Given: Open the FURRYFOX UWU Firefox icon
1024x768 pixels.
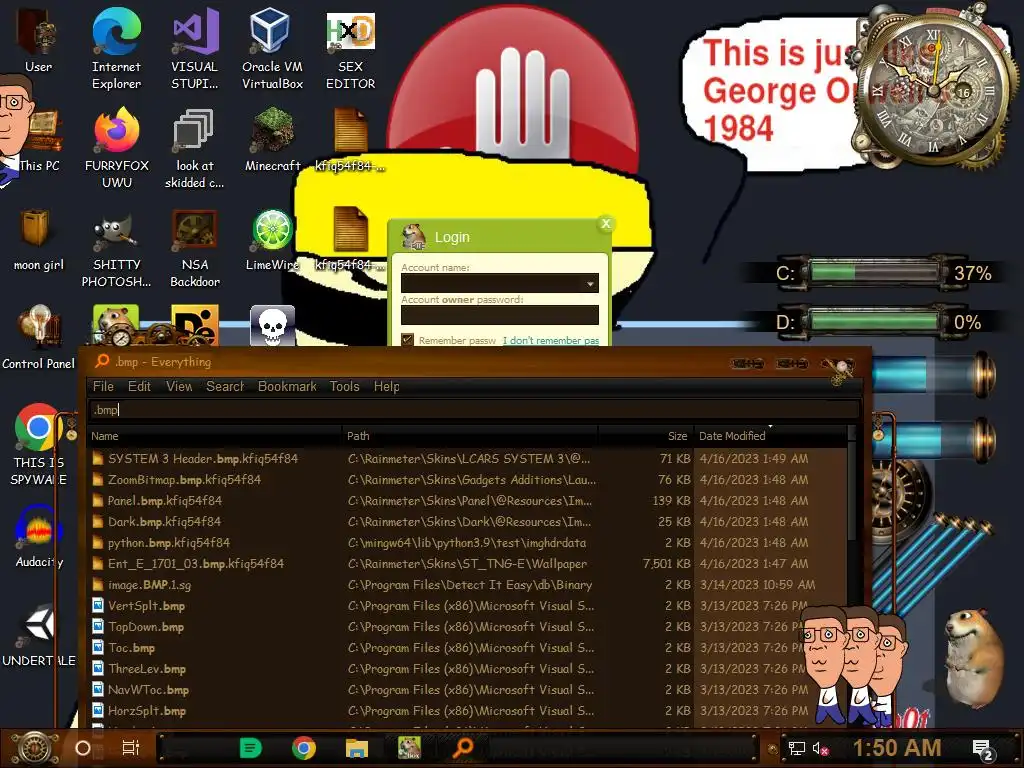Looking at the screenshot, I should click(x=116, y=148).
